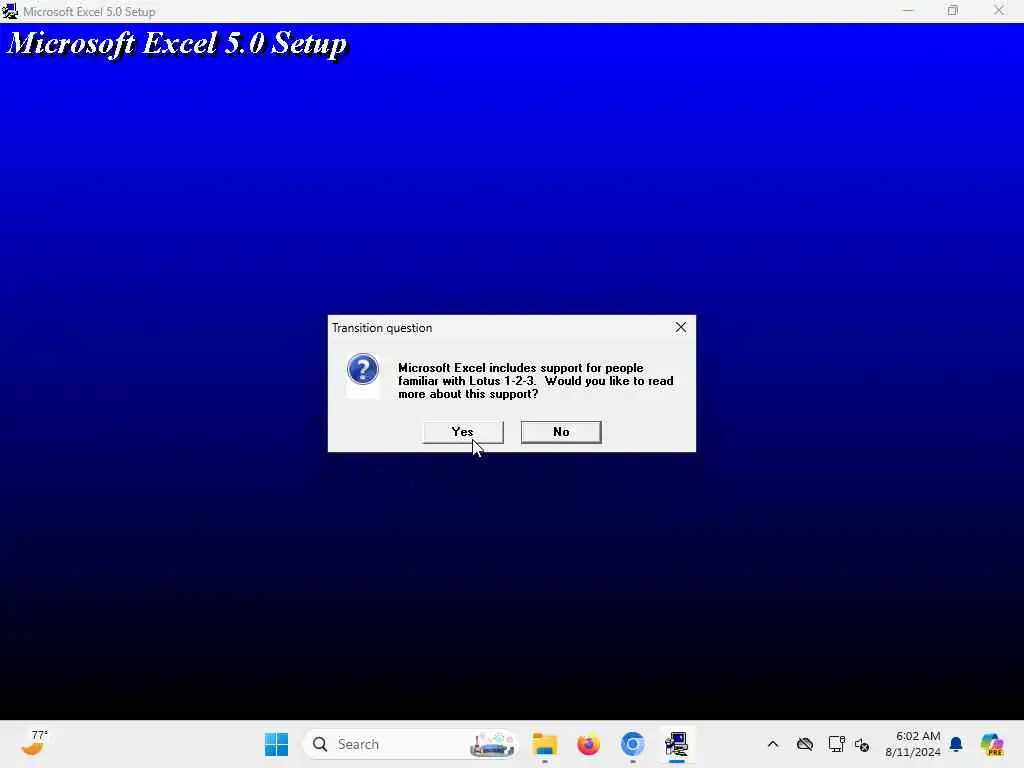Minimize the Microsoft Excel 5.0 Setup window
The height and width of the screenshot is (768, 1024).
pyautogui.click(x=908, y=10)
